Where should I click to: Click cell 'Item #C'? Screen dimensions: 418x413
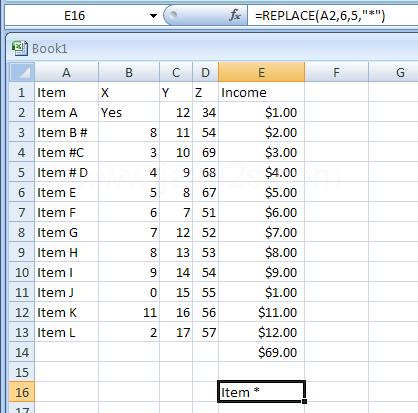67,152
